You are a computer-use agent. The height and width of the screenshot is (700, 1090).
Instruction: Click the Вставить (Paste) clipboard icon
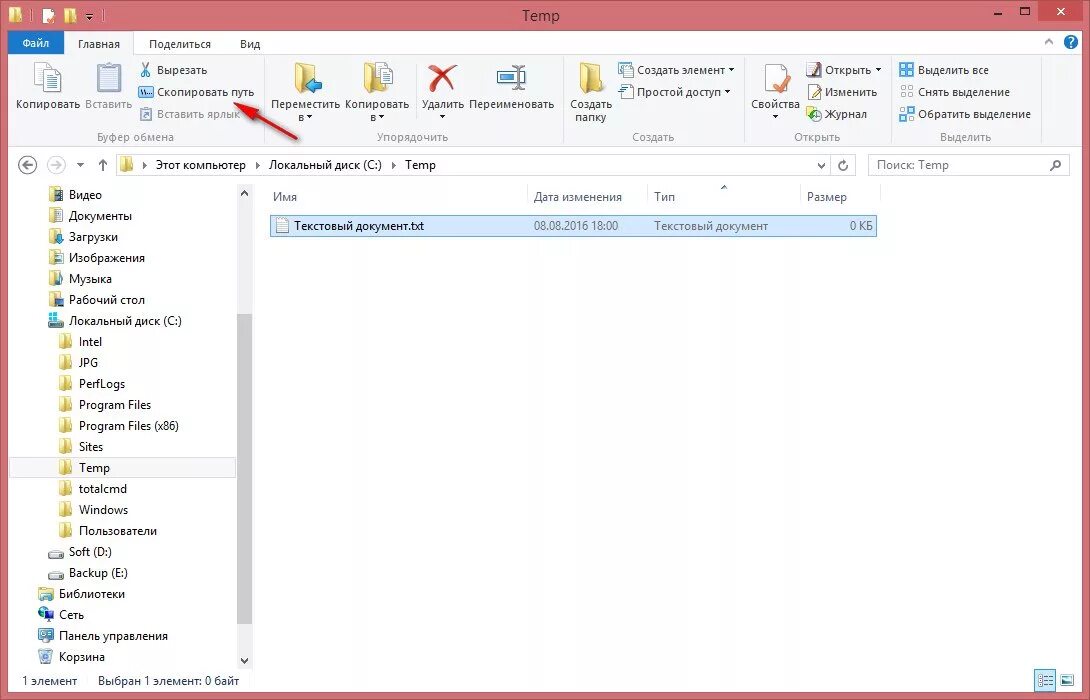(x=108, y=86)
